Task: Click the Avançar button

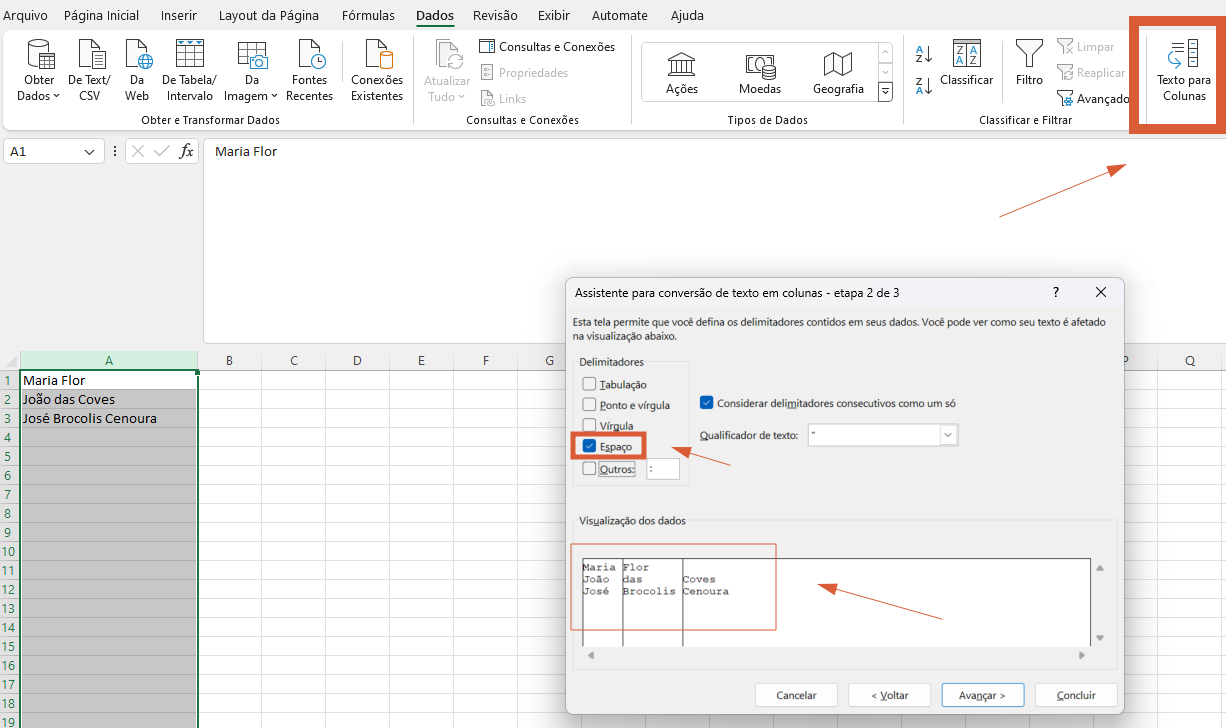Action: click(981, 695)
